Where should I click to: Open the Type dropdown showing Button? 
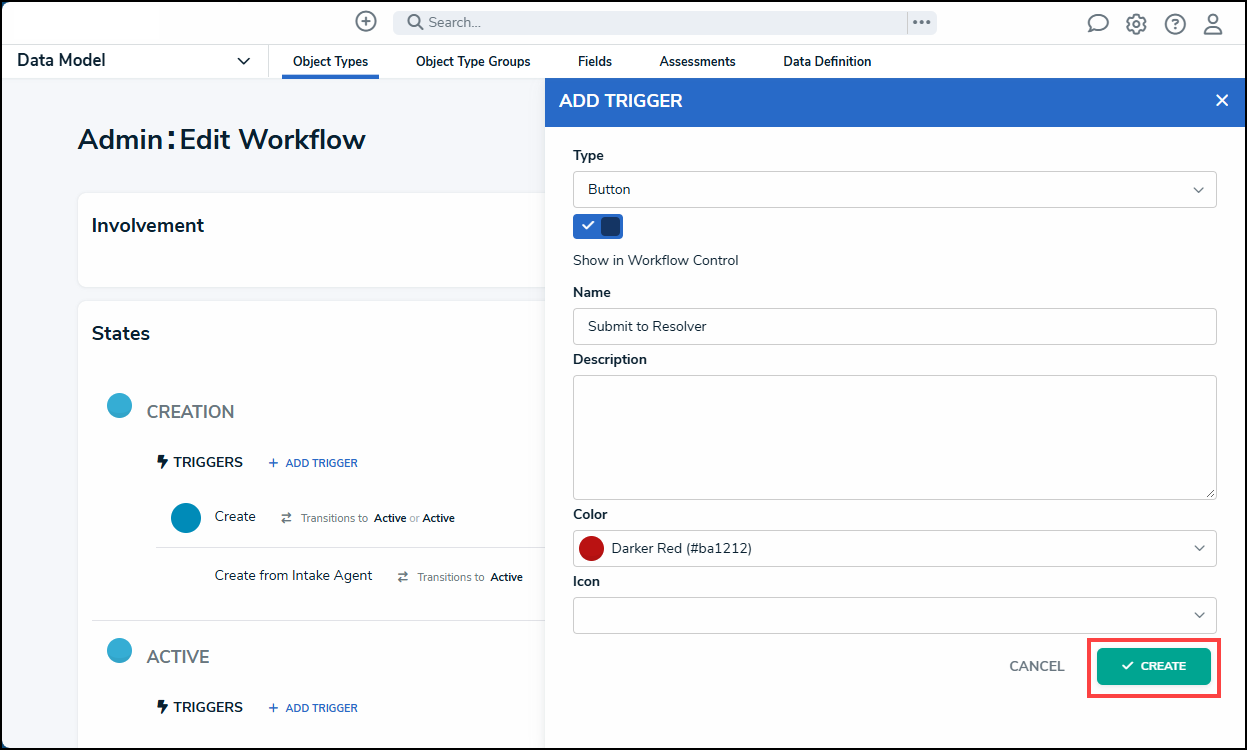click(895, 189)
